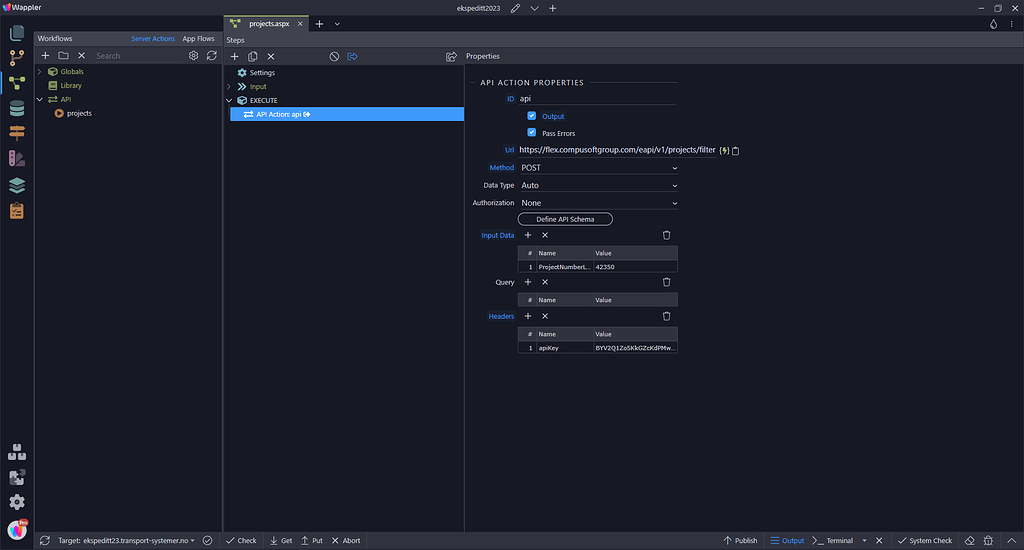
Task: Delete Input Data row with trash icon
Action: (667, 235)
